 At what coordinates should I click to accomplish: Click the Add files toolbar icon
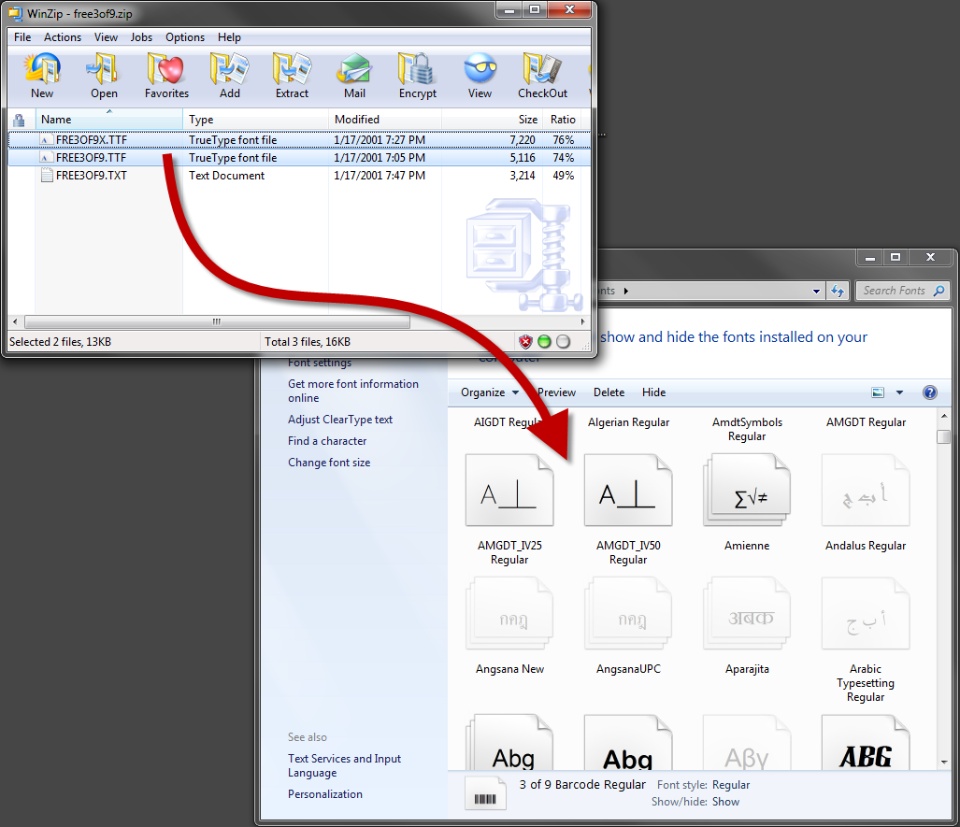point(230,69)
